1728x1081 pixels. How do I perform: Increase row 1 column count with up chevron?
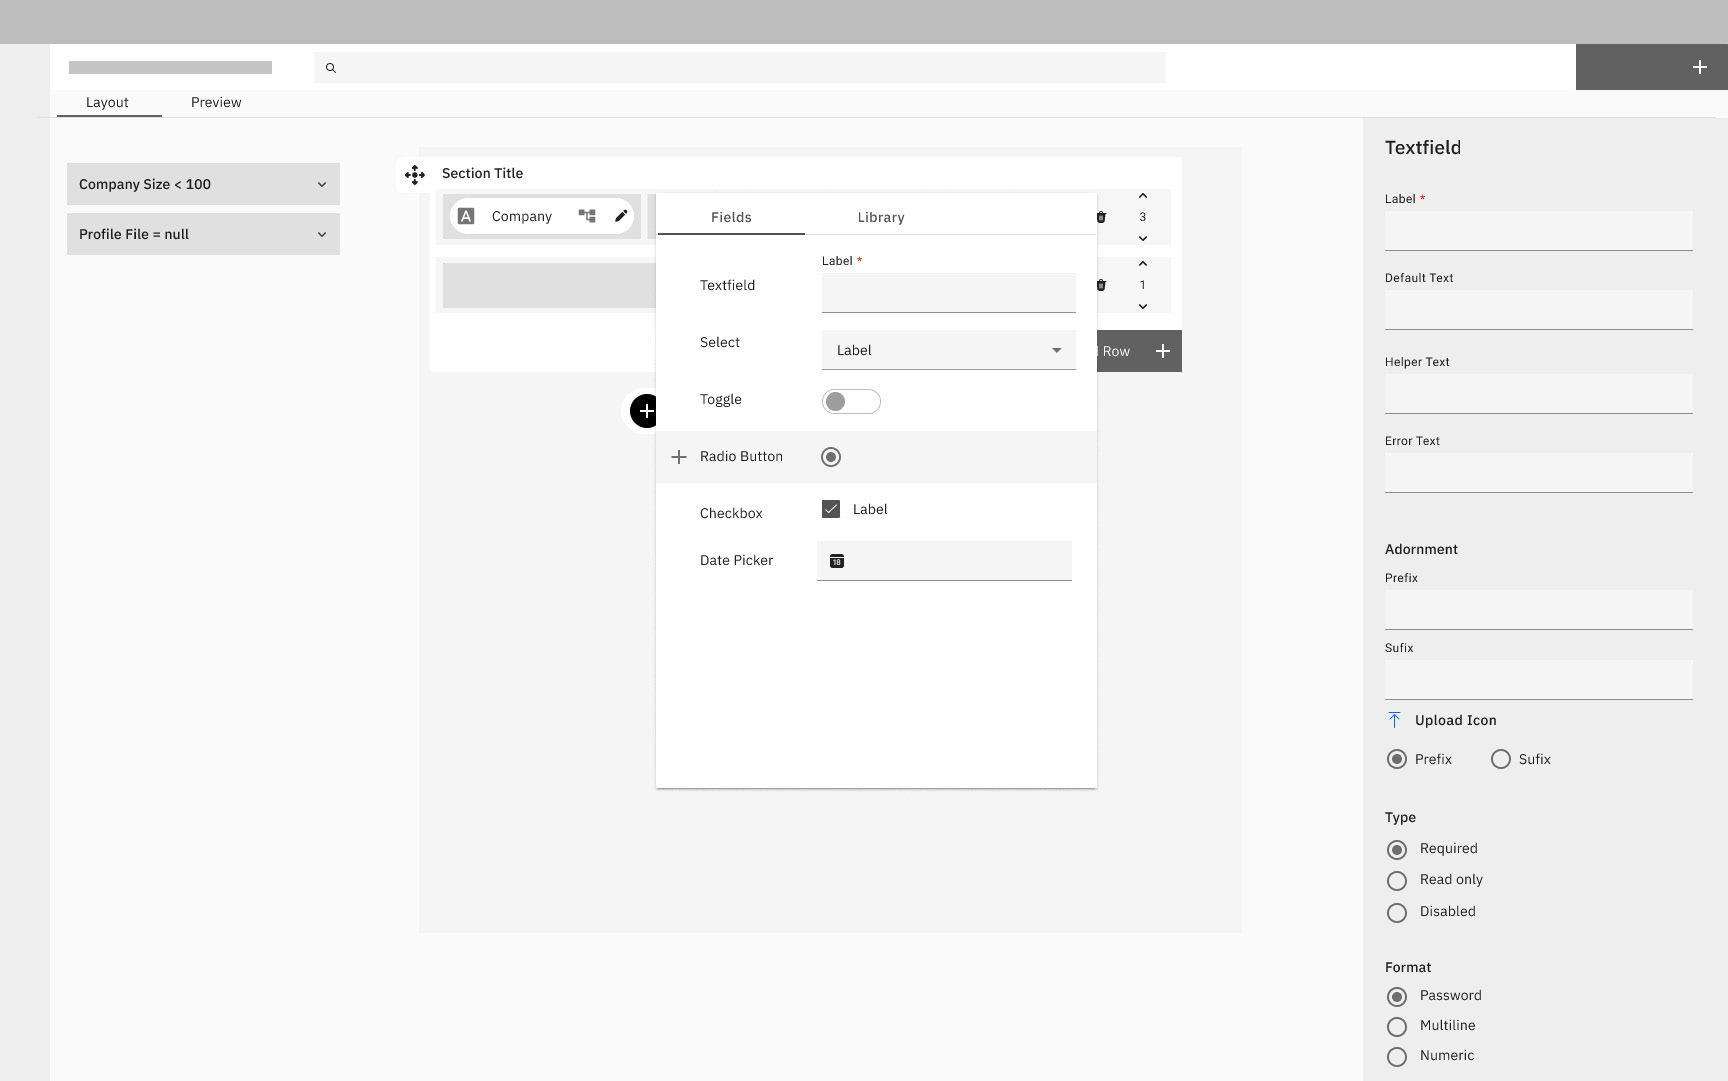click(x=1142, y=264)
